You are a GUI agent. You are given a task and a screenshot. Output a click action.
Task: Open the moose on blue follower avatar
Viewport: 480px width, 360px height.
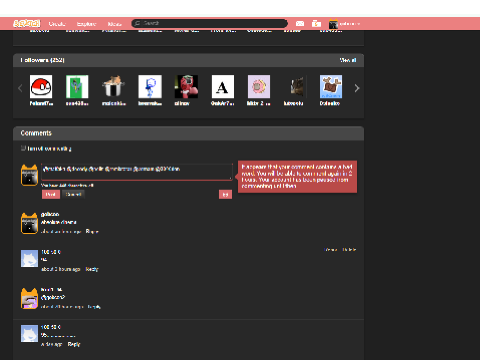pyautogui.click(x=331, y=86)
